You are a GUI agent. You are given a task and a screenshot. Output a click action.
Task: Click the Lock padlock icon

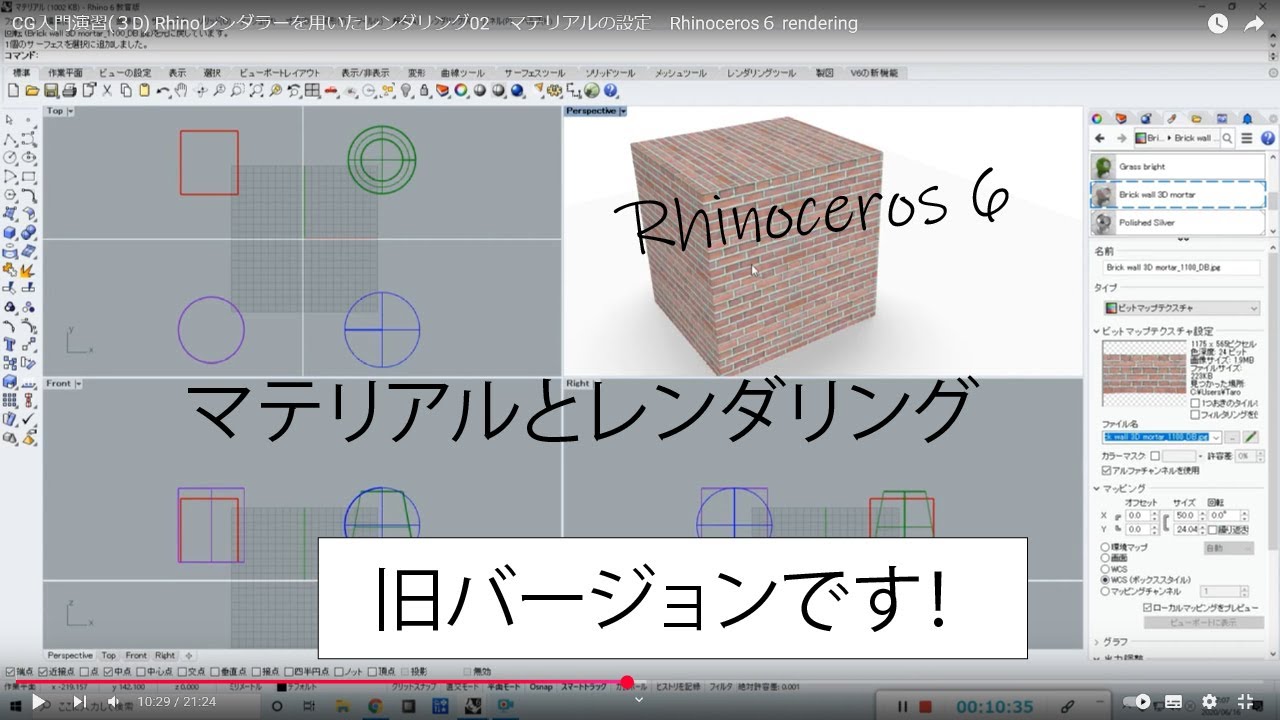[424, 90]
